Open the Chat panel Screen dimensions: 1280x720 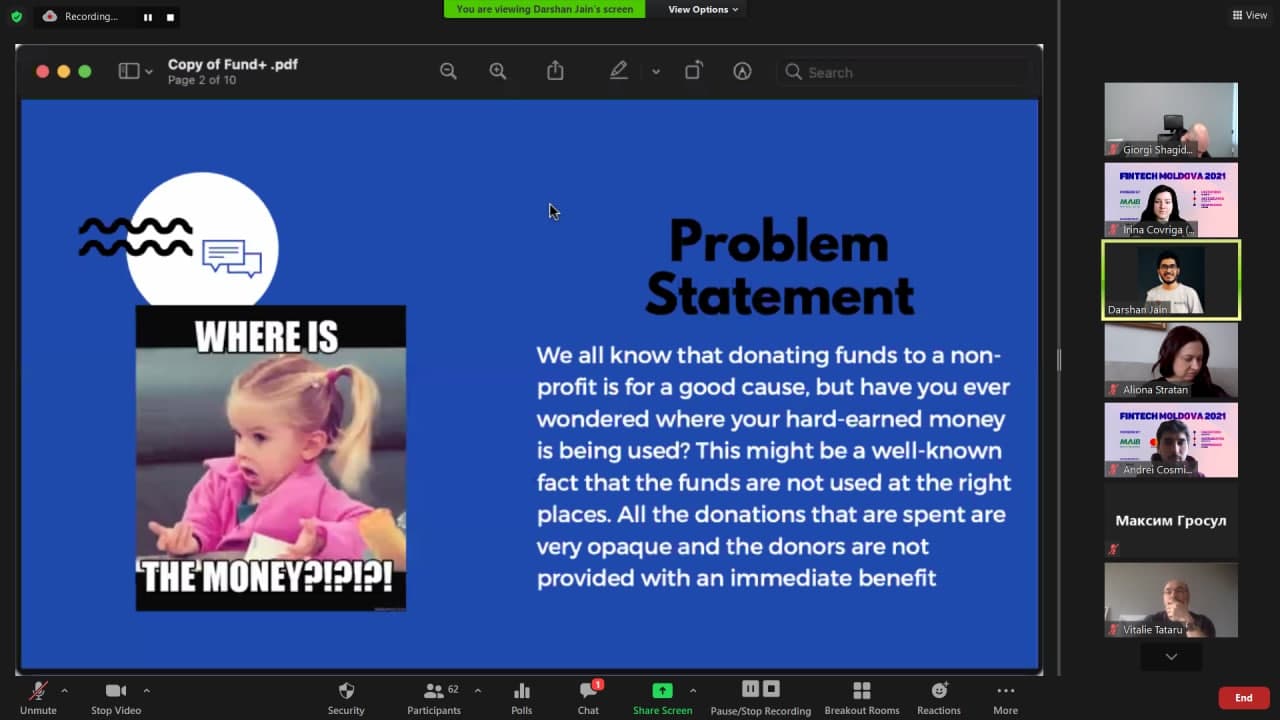588,697
